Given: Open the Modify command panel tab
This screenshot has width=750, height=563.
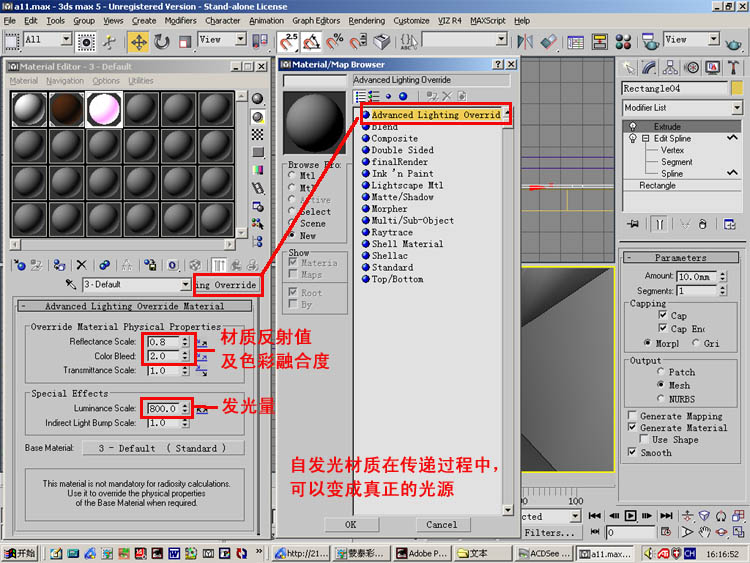Looking at the screenshot, I should tap(649, 68).
